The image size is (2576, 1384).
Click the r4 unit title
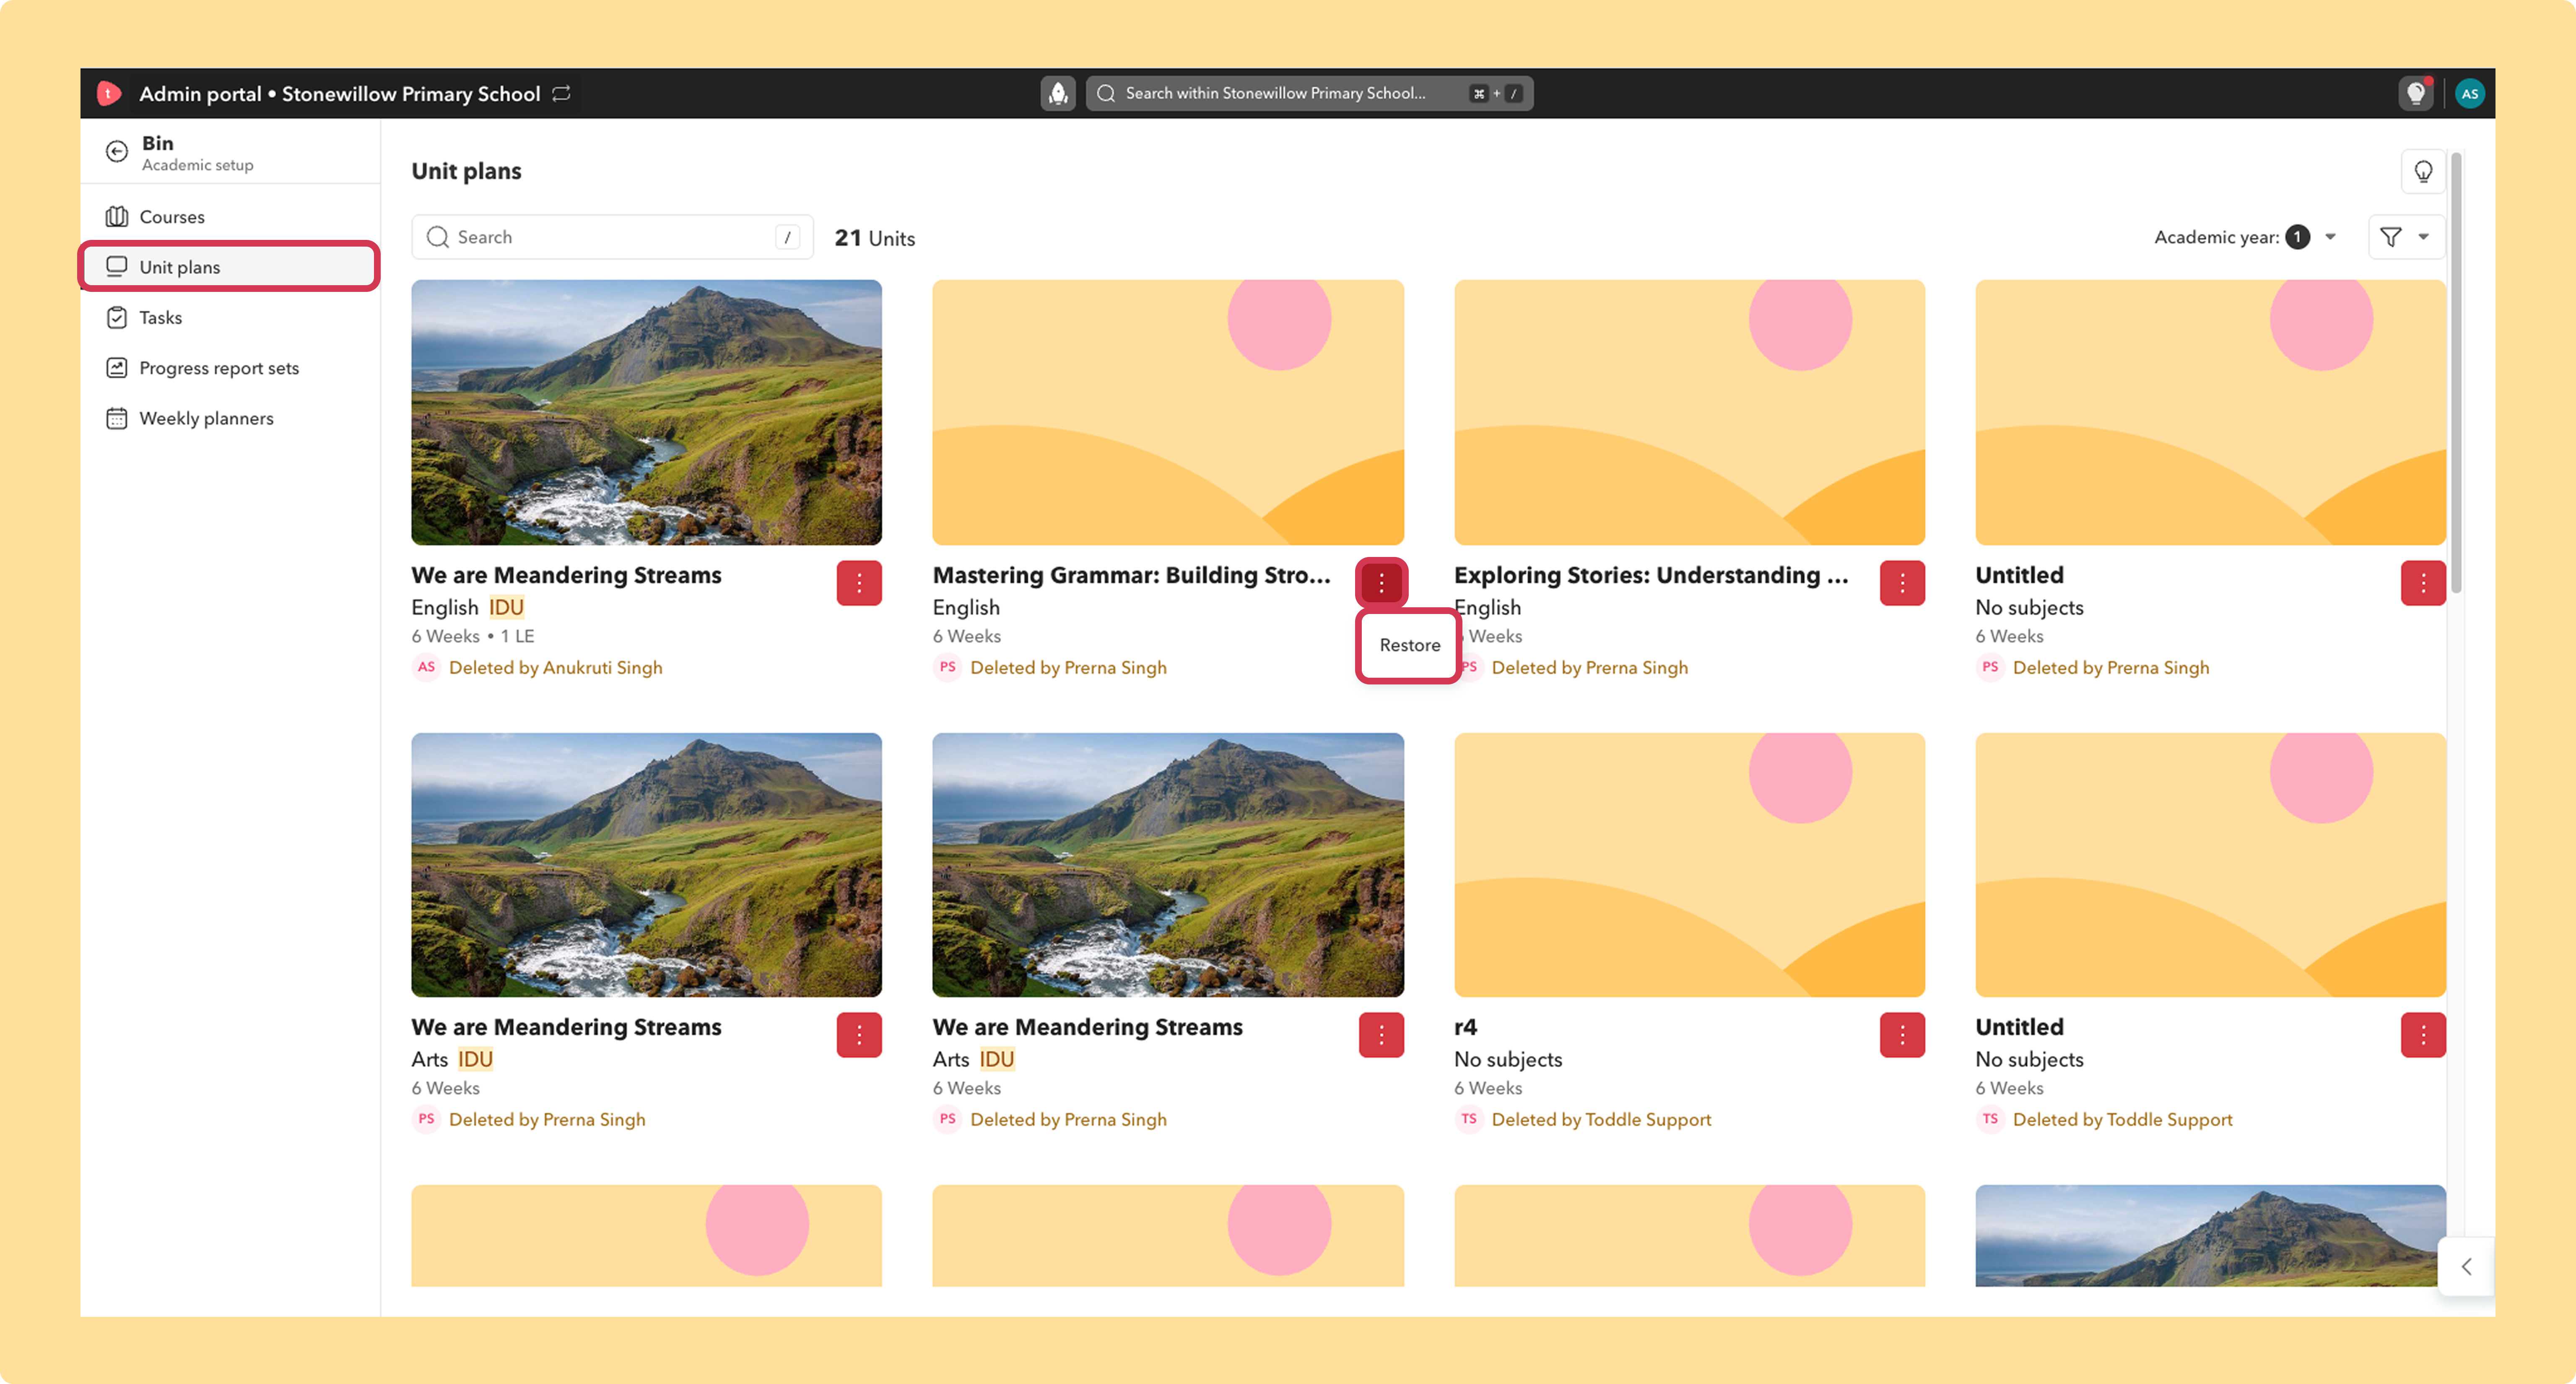pos(1466,1027)
